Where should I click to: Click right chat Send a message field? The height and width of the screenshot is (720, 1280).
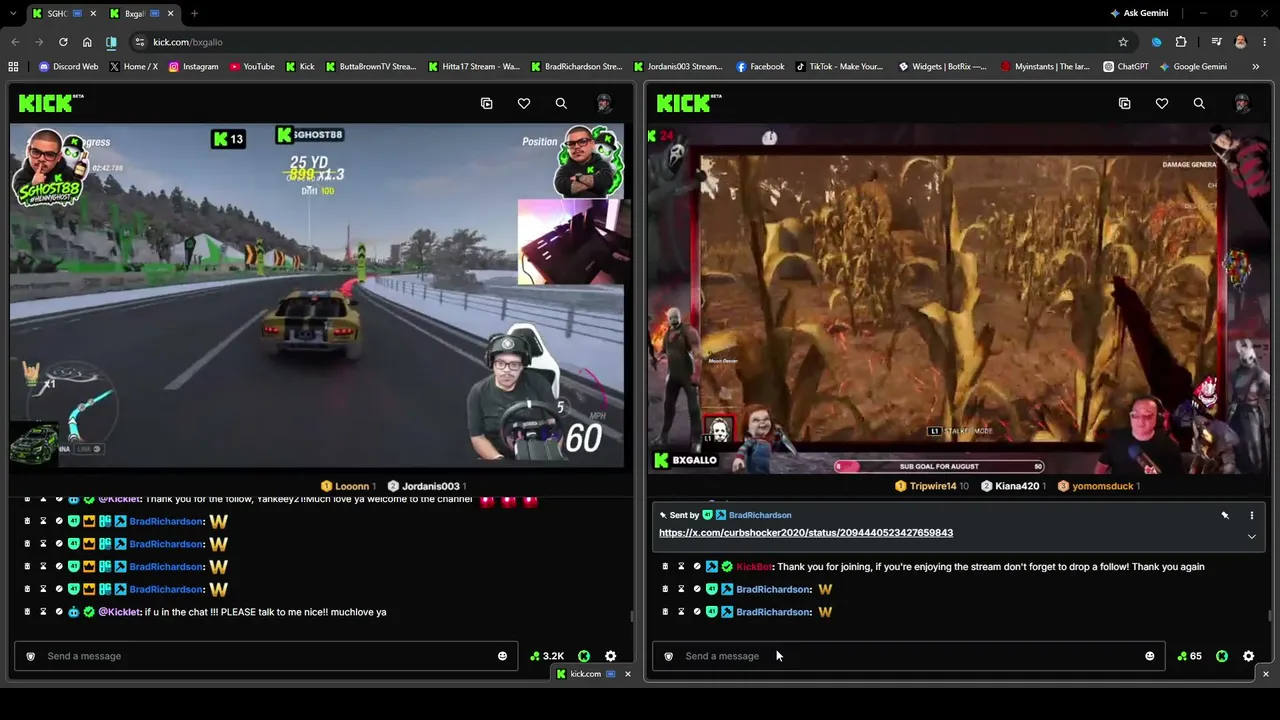click(x=909, y=656)
